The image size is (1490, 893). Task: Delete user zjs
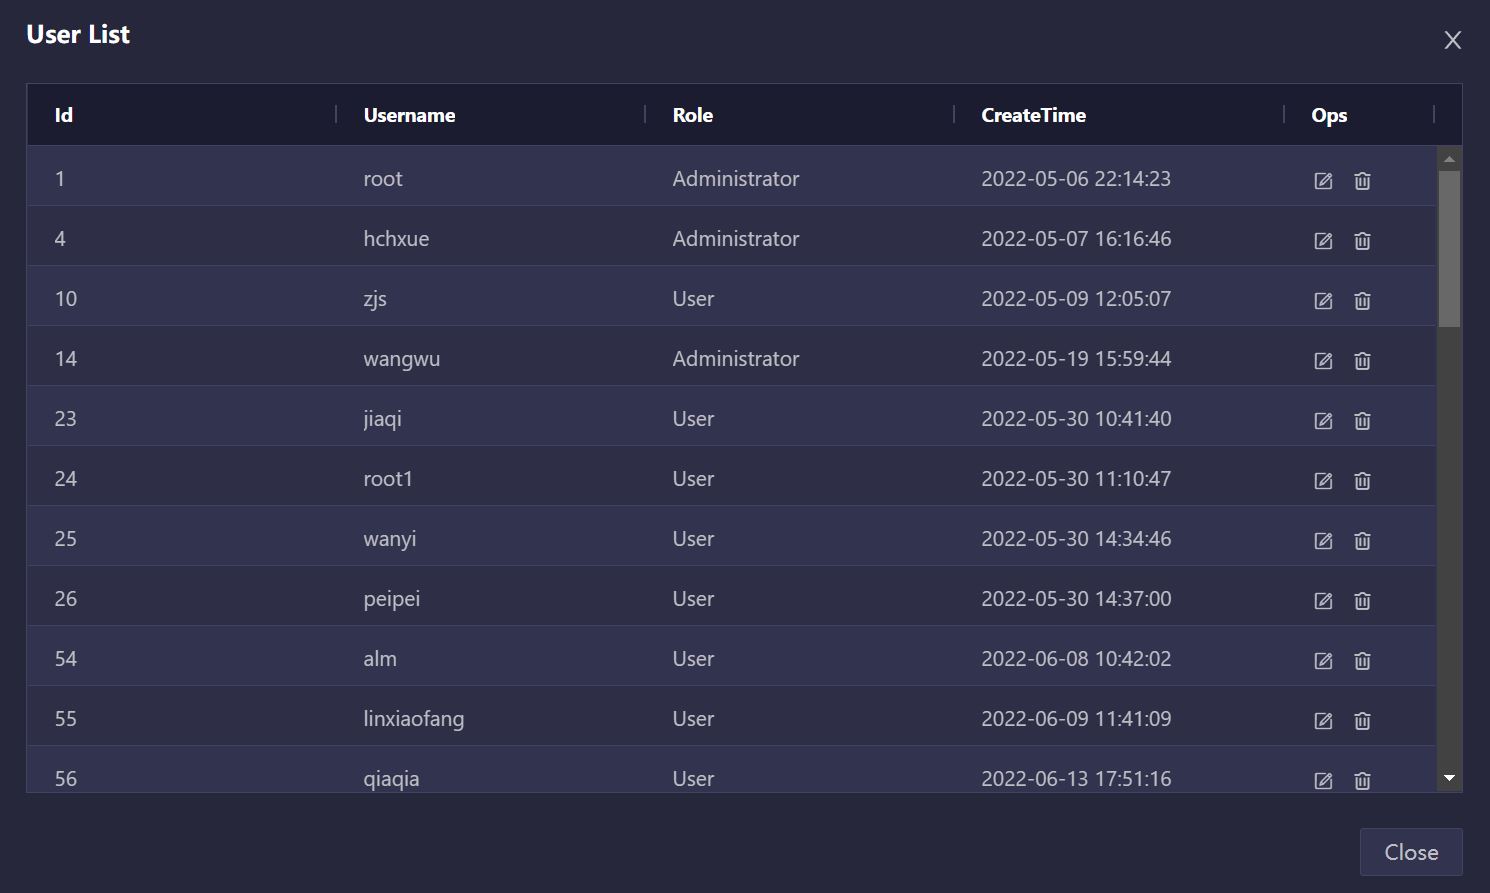pyautogui.click(x=1362, y=301)
